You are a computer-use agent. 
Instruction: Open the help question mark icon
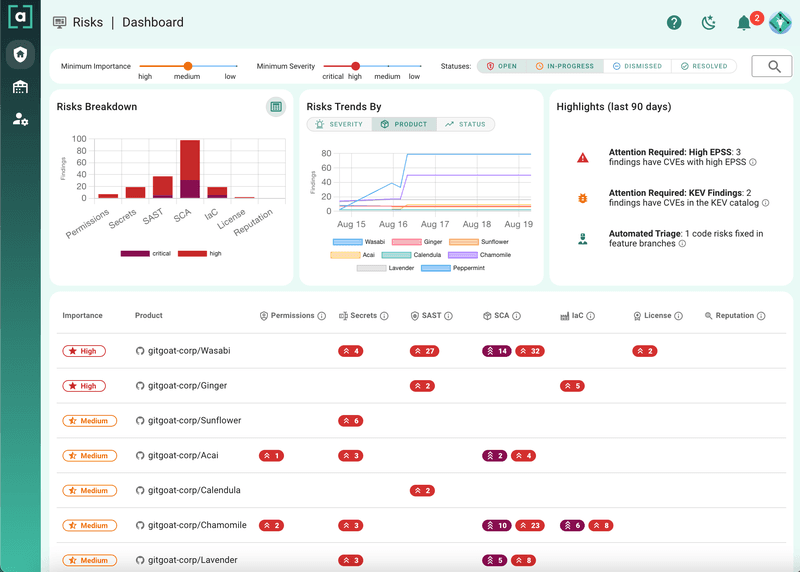pyautogui.click(x=674, y=22)
